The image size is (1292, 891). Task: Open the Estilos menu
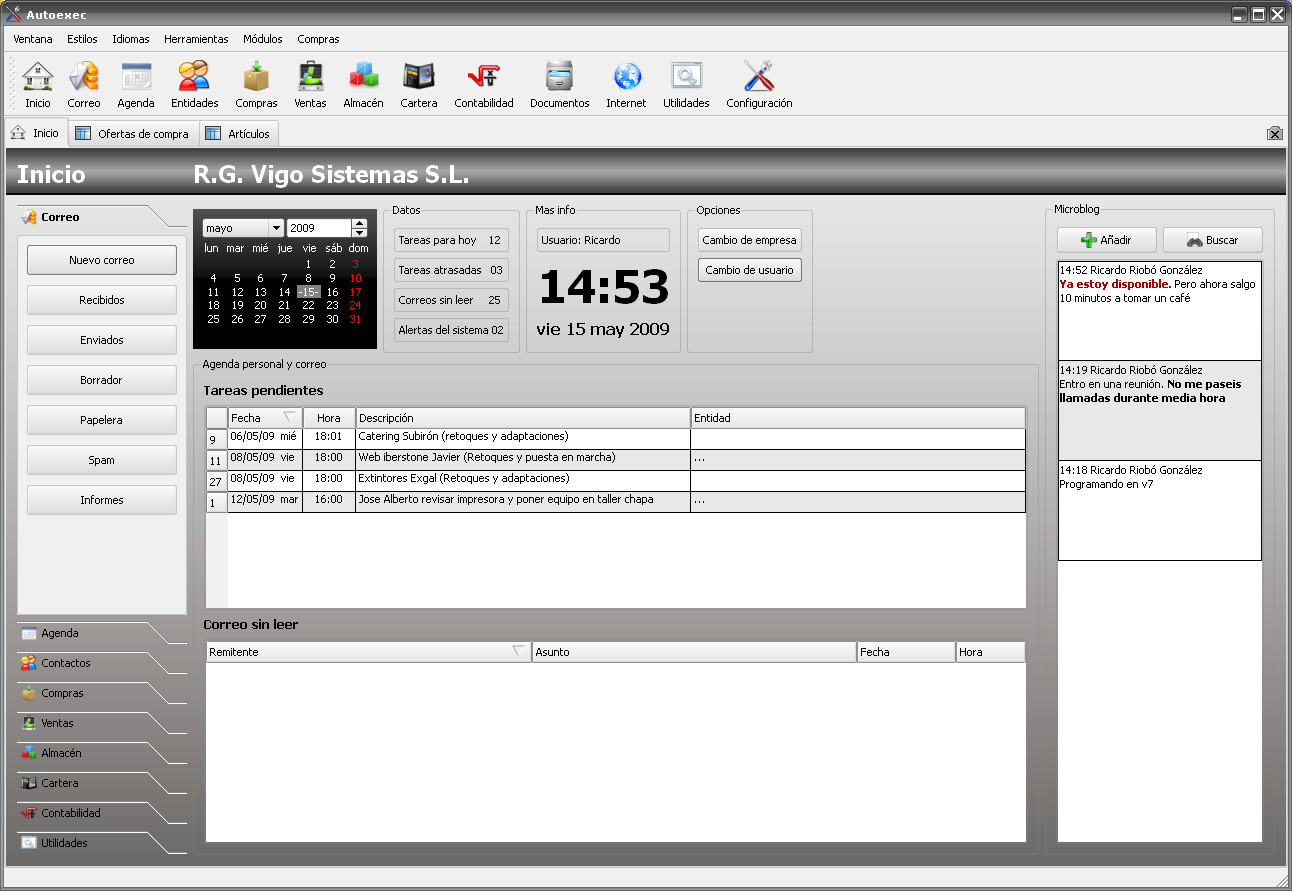(82, 39)
